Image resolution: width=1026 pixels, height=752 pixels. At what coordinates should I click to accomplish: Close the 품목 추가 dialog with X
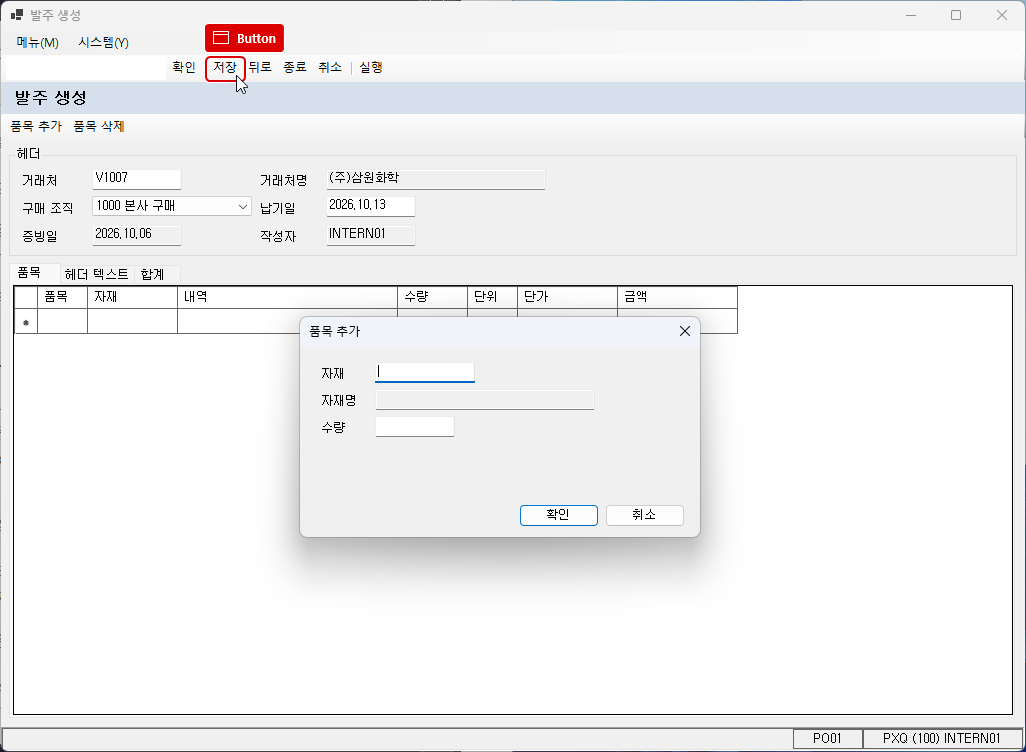click(684, 331)
